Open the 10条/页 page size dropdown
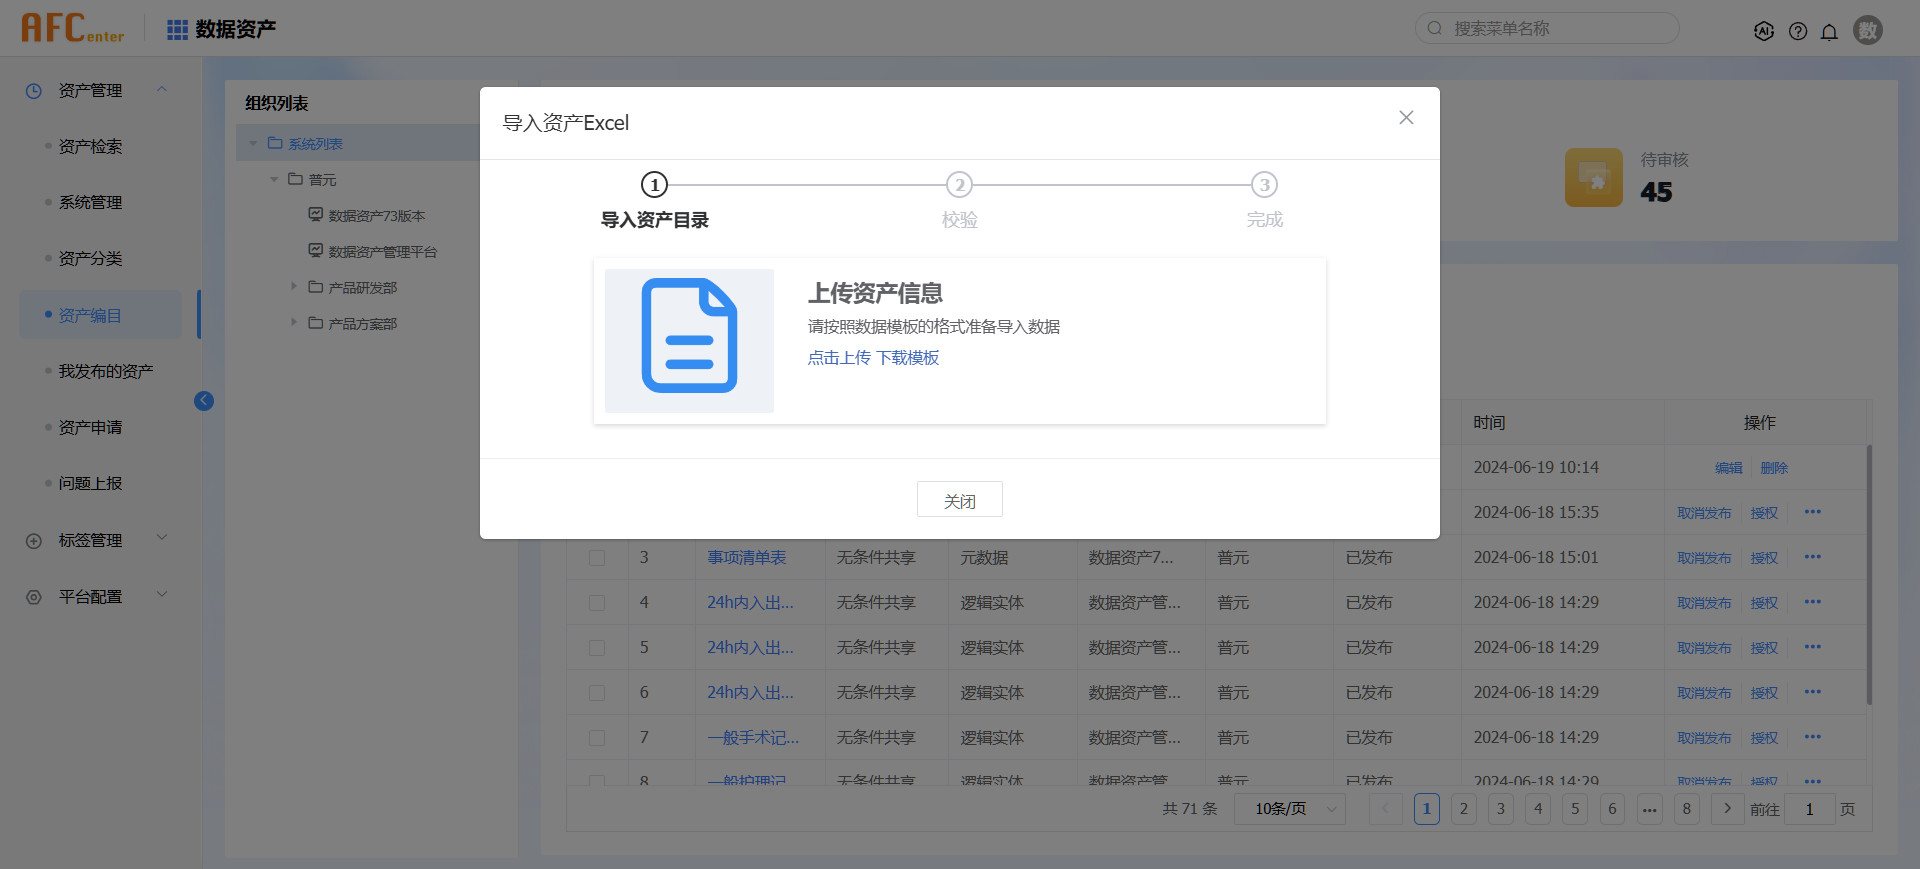 click(x=1289, y=809)
